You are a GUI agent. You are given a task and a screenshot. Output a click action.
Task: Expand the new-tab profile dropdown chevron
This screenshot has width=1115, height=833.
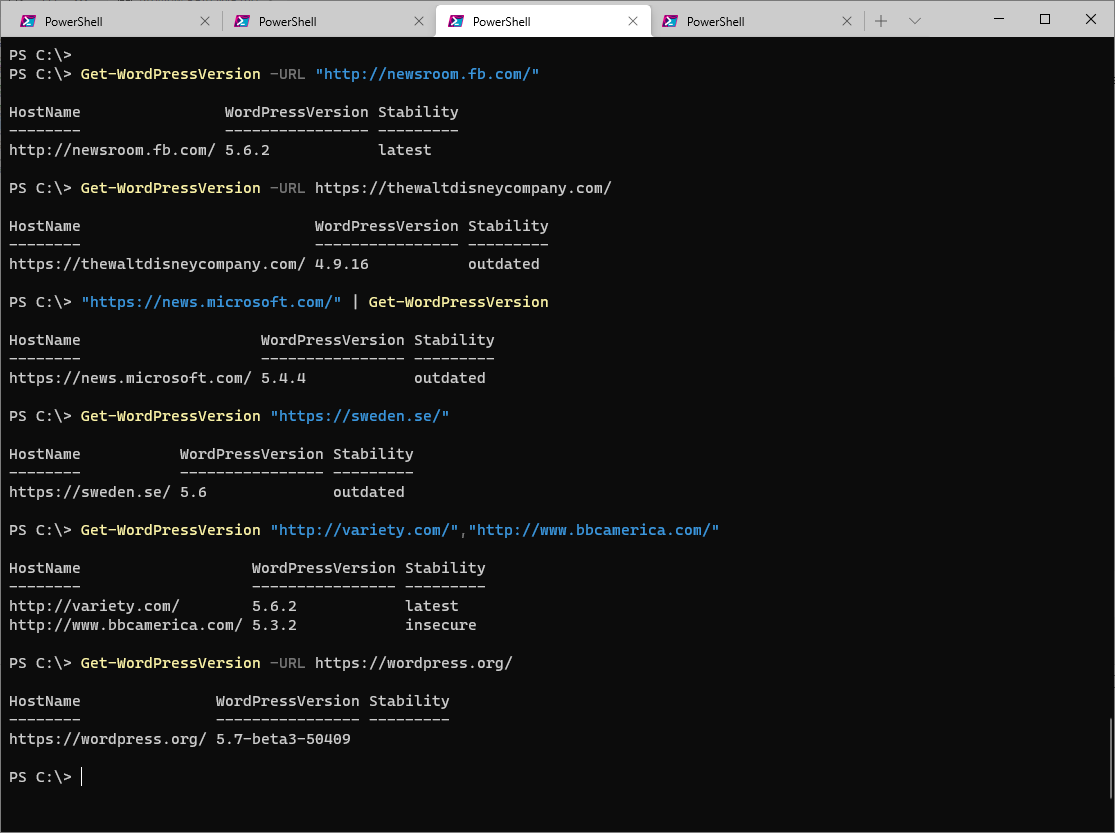coord(915,21)
